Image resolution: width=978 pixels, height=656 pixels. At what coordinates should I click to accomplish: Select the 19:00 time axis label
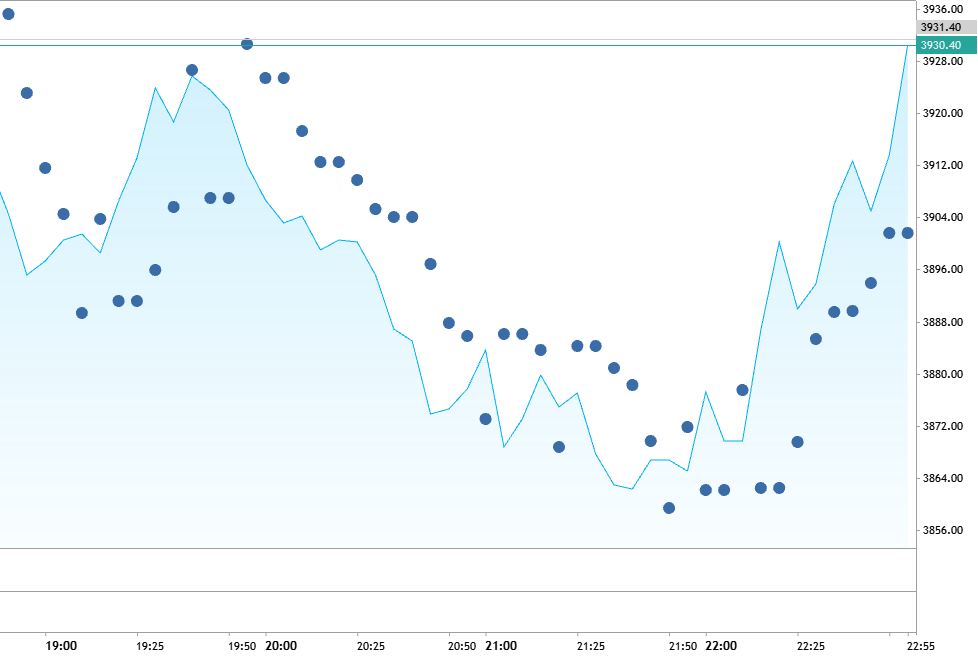pyautogui.click(x=62, y=646)
